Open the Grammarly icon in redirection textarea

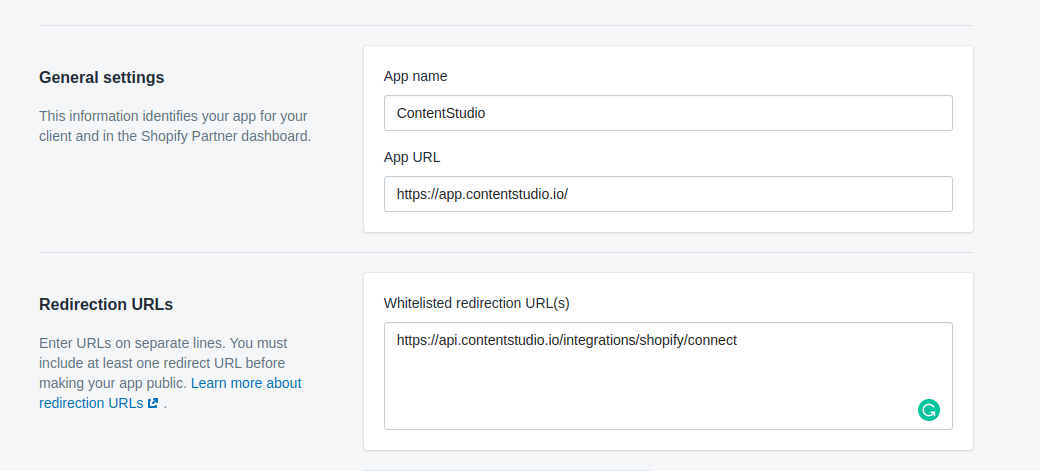click(929, 410)
